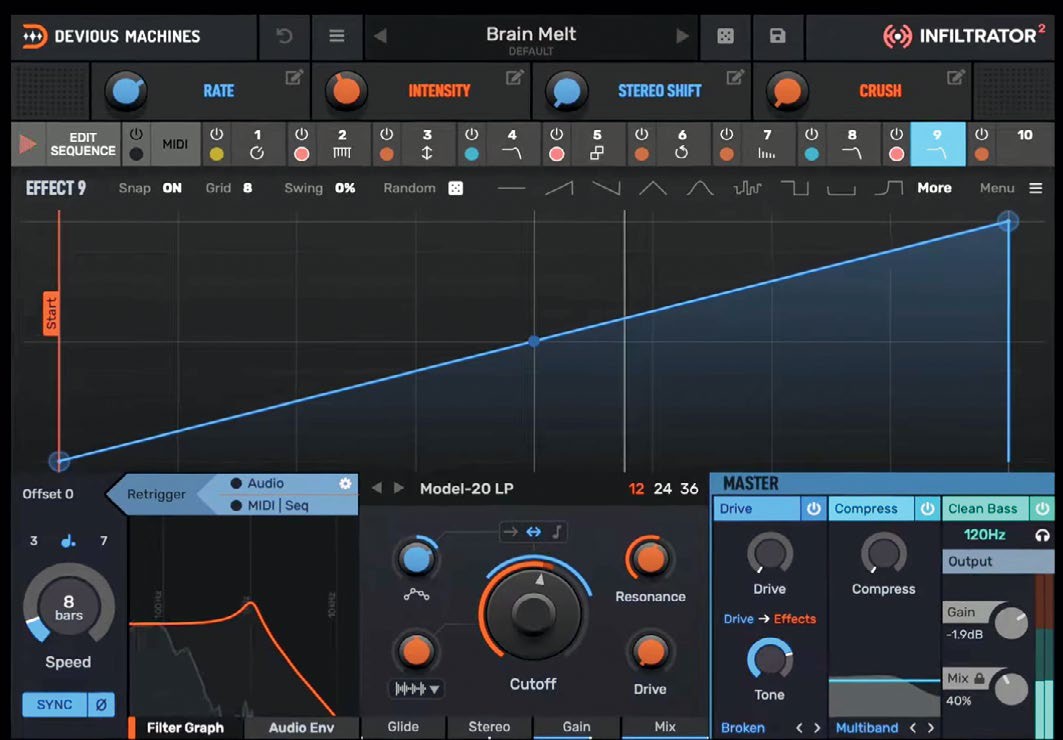Open the Stereo tab

[489, 726]
